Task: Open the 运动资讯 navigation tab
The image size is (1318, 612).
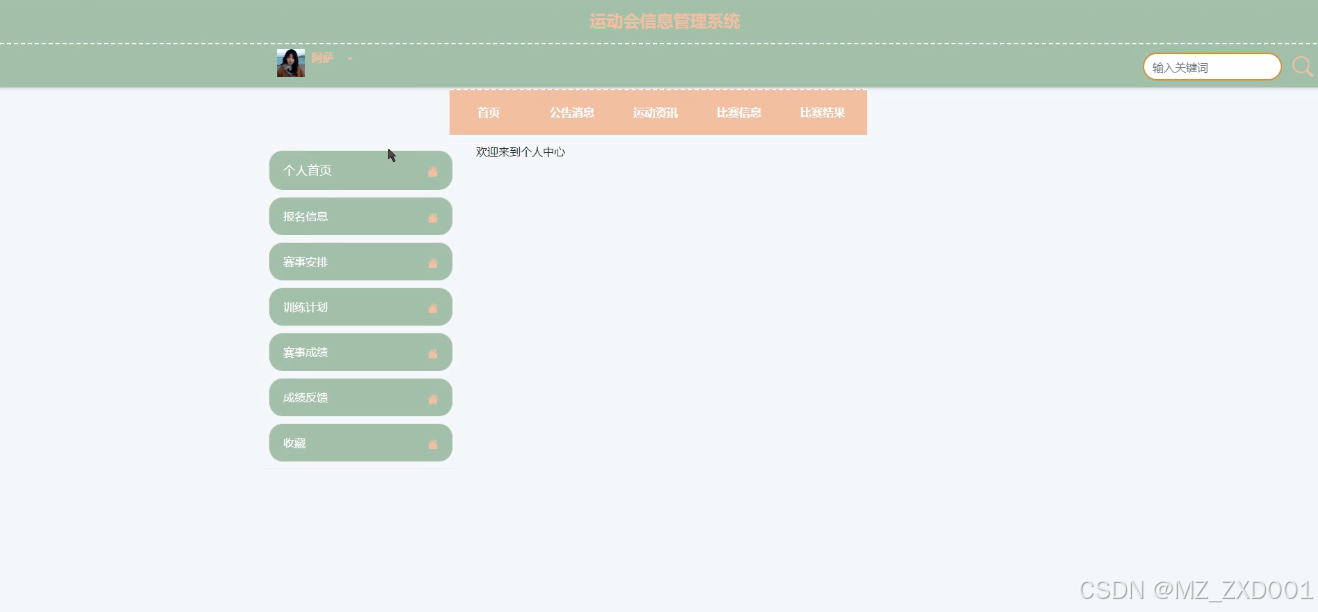Action: coord(655,113)
